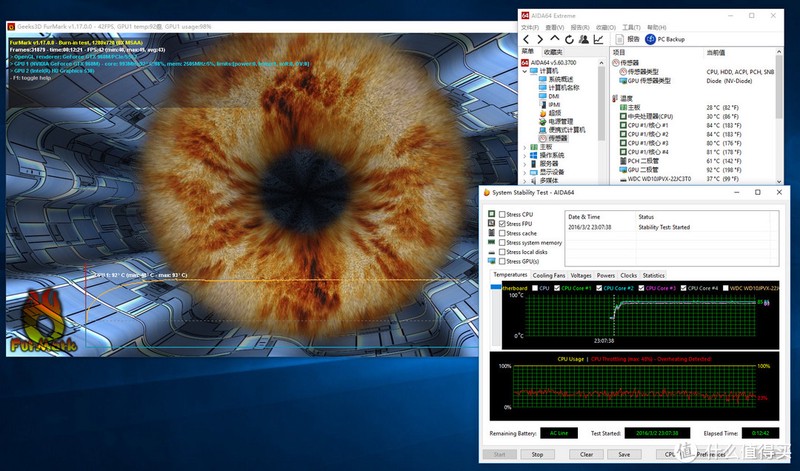Click the Clear button in Stability Test
This screenshot has height=471, width=800.
coord(586,454)
